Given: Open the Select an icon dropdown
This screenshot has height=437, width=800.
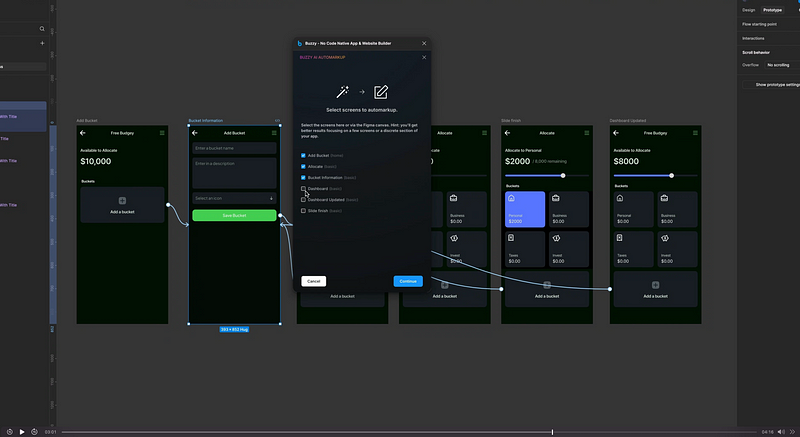Looking at the screenshot, I should coord(234,198).
